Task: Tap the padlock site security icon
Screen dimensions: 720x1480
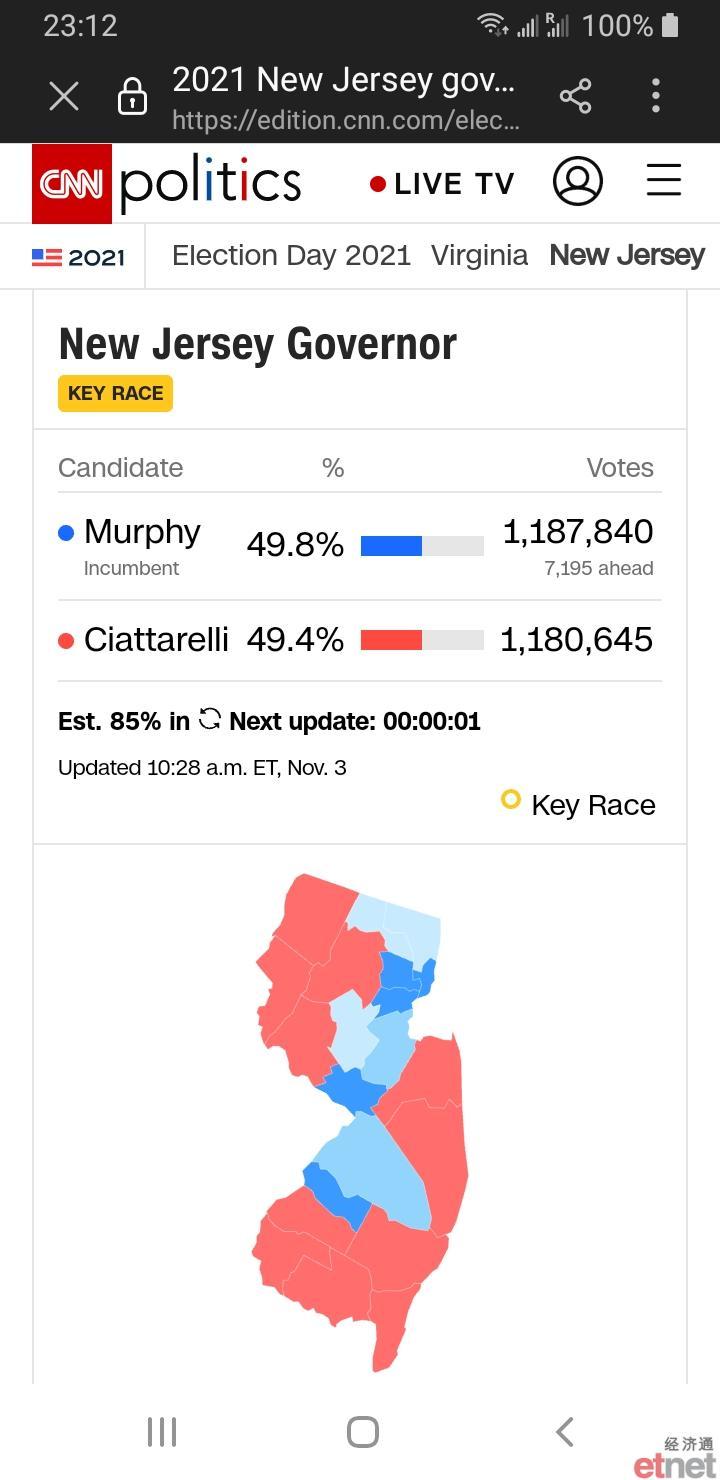Action: pos(132,96)
